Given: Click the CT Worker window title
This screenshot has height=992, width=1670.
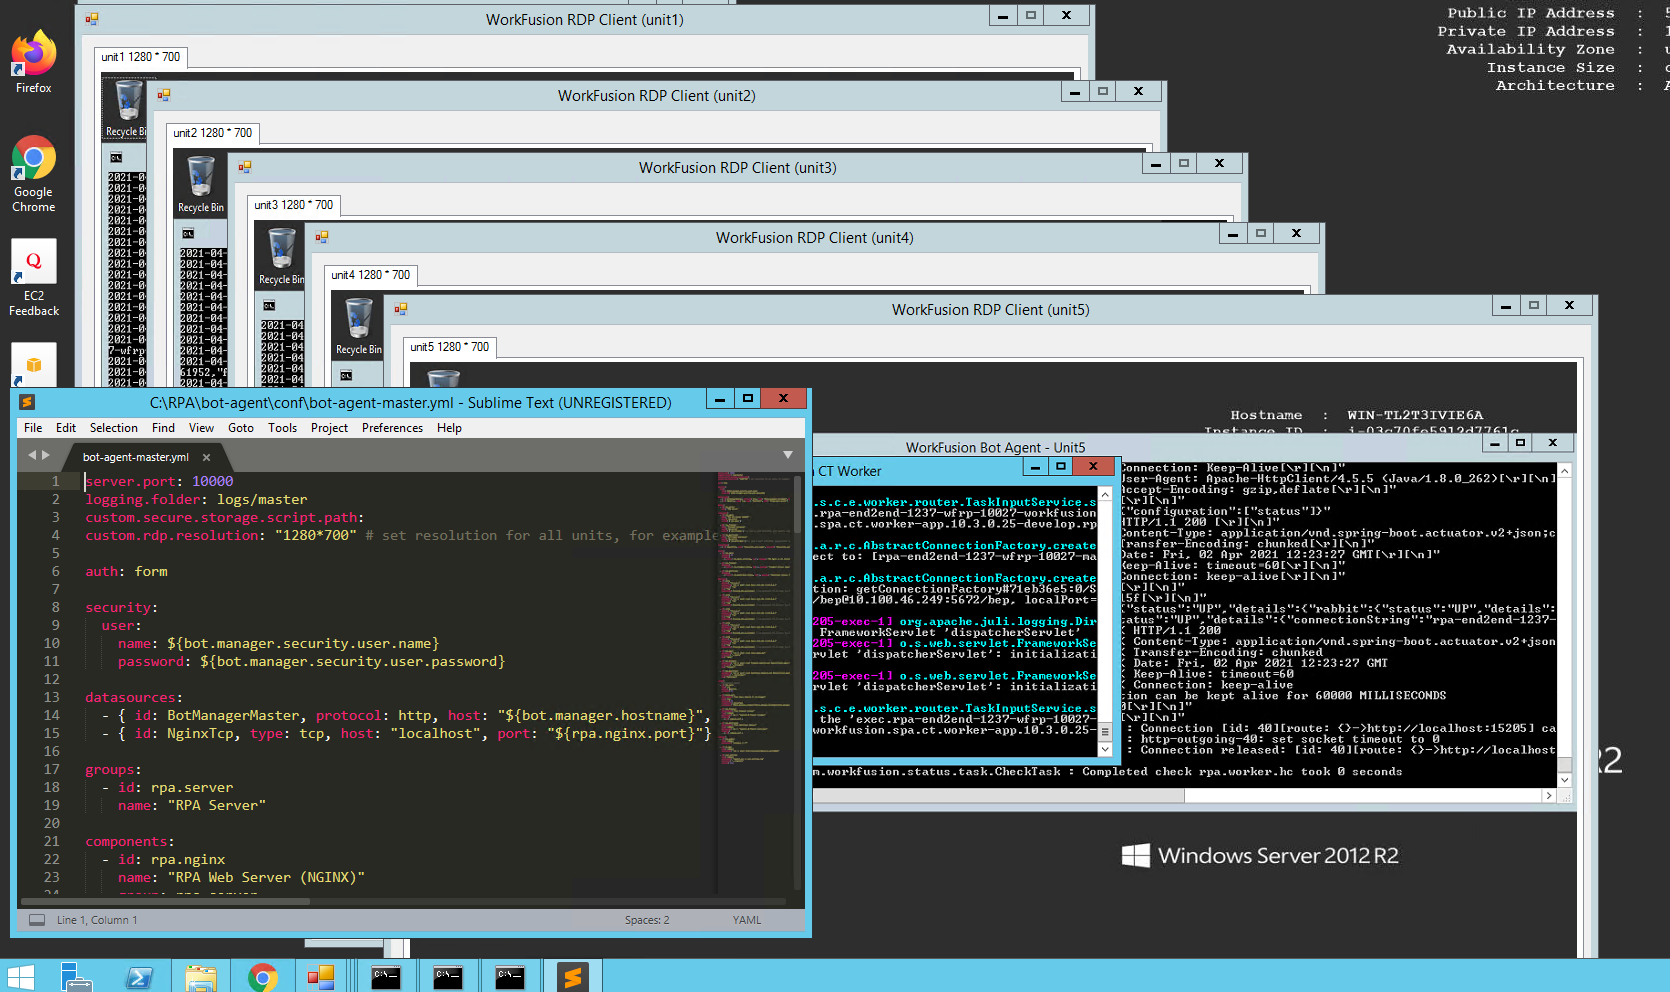Looking at the screenshot, I should point(850,471).
